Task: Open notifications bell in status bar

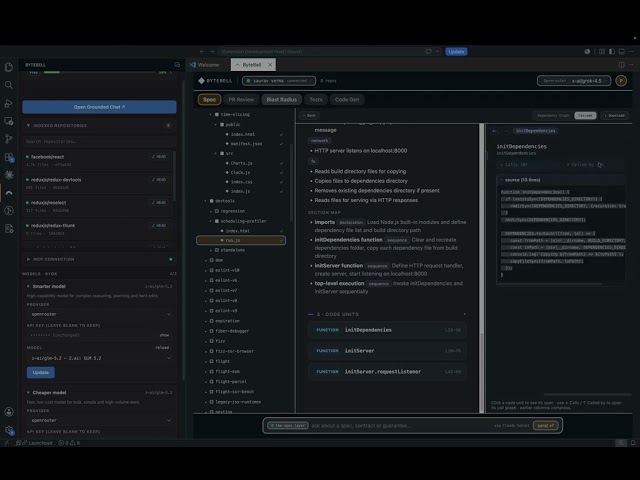Action: (x=633, y=443)
